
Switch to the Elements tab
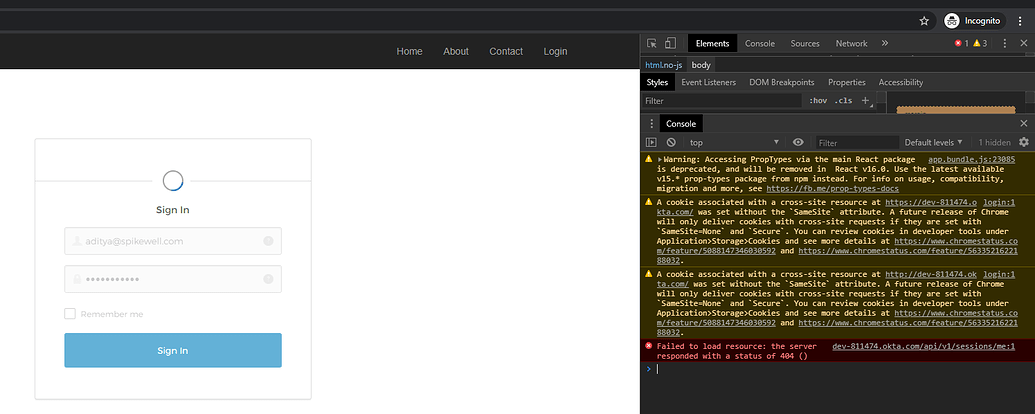tap(712, 44)
